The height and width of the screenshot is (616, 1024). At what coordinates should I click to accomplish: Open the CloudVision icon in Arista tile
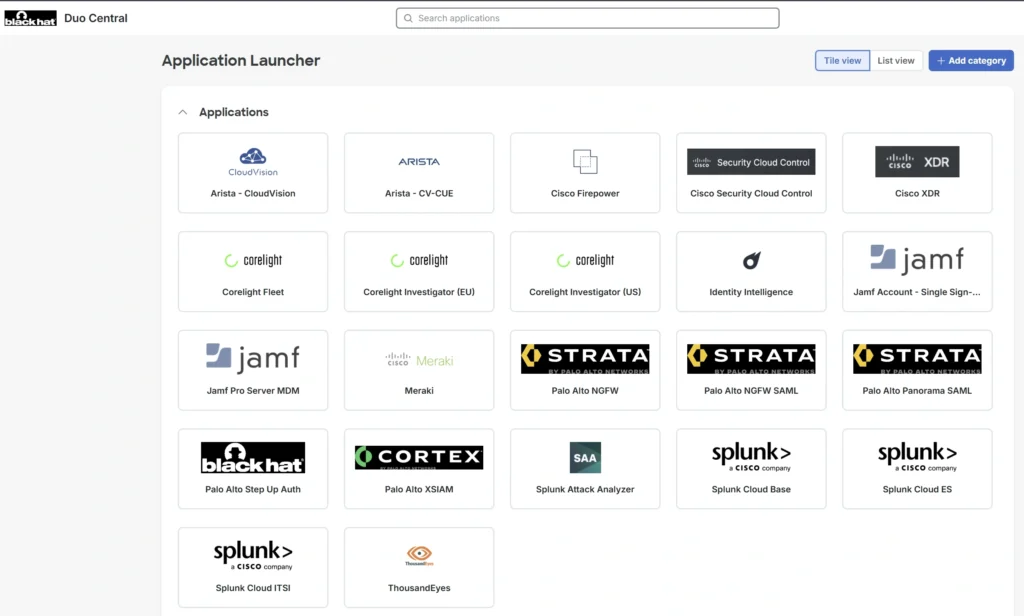pyautogui.click(x=253, y=162)
